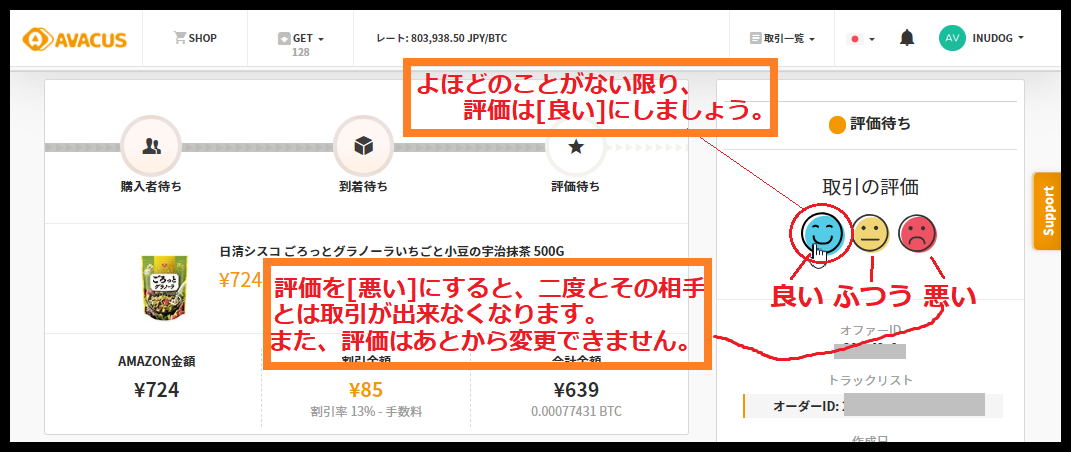Select the red frowning bad rating
Screen dimensions: 1071x452
tap(917, 234)
